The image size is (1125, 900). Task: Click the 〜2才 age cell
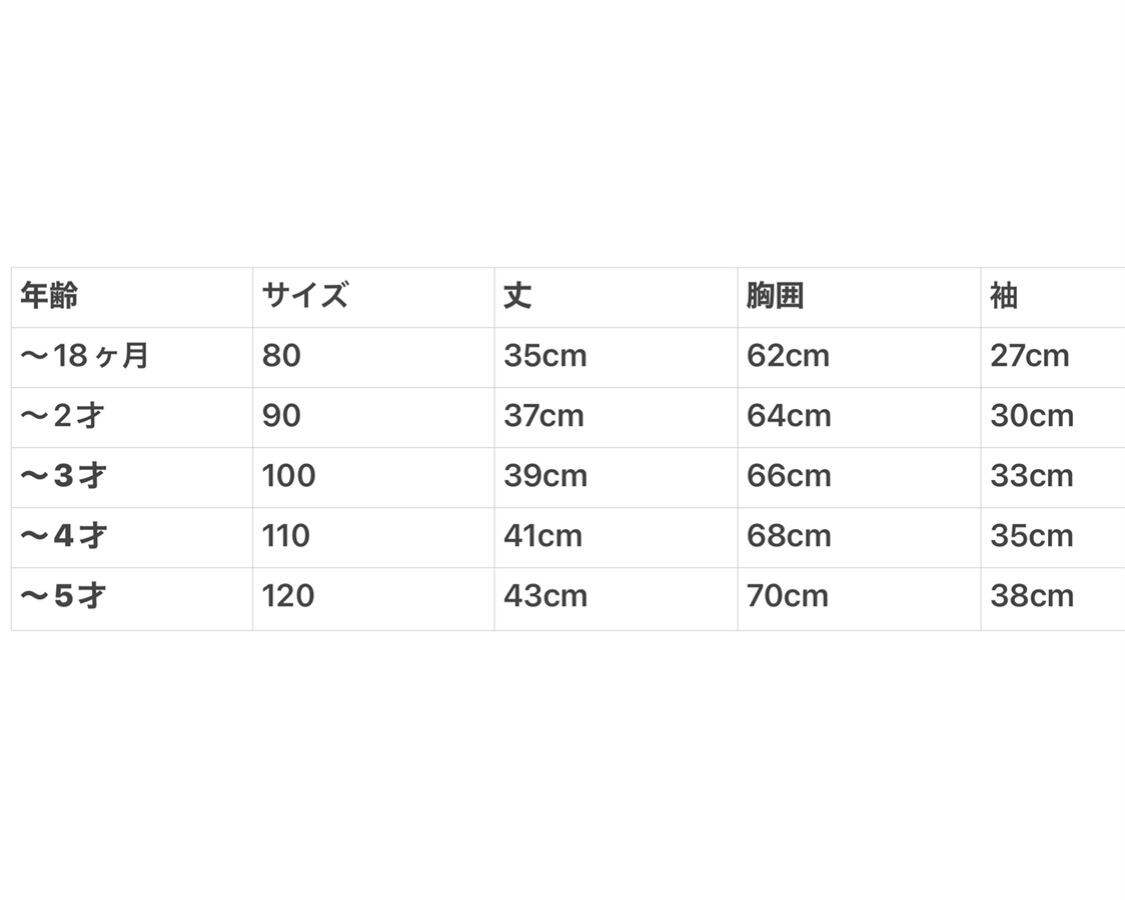coord(63,416)
